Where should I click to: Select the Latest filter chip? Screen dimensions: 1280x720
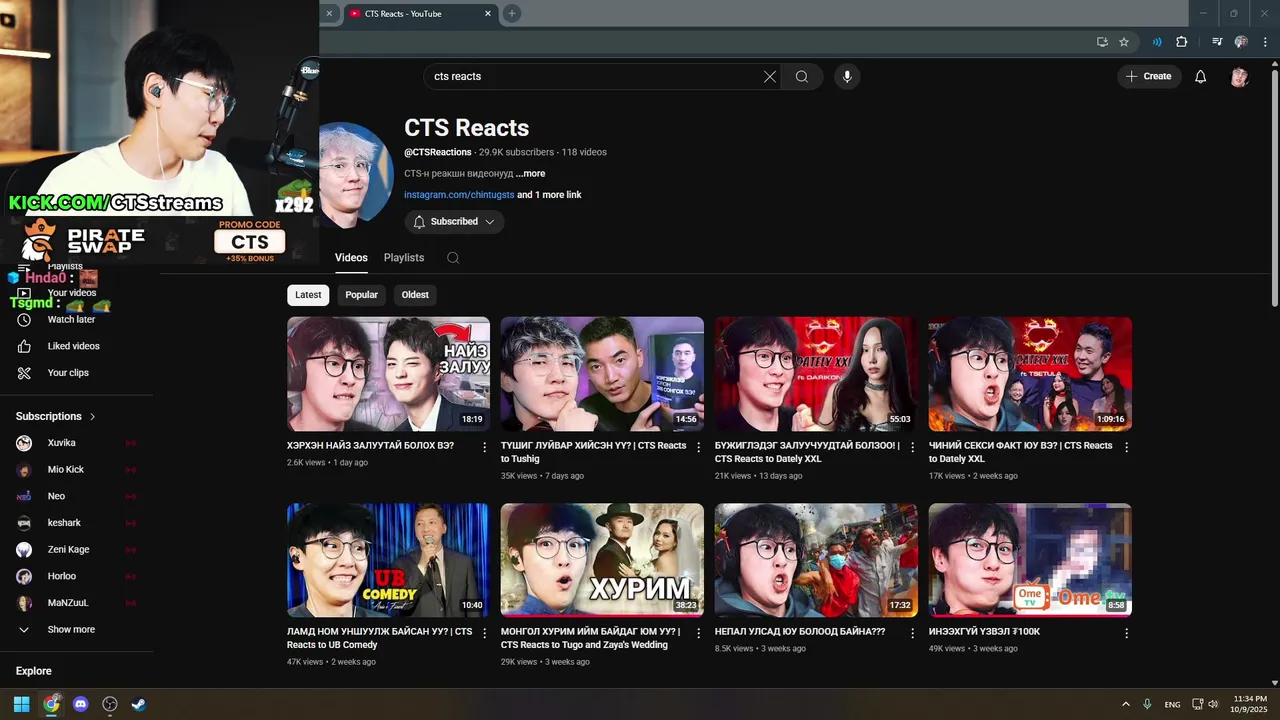[308, 295]
